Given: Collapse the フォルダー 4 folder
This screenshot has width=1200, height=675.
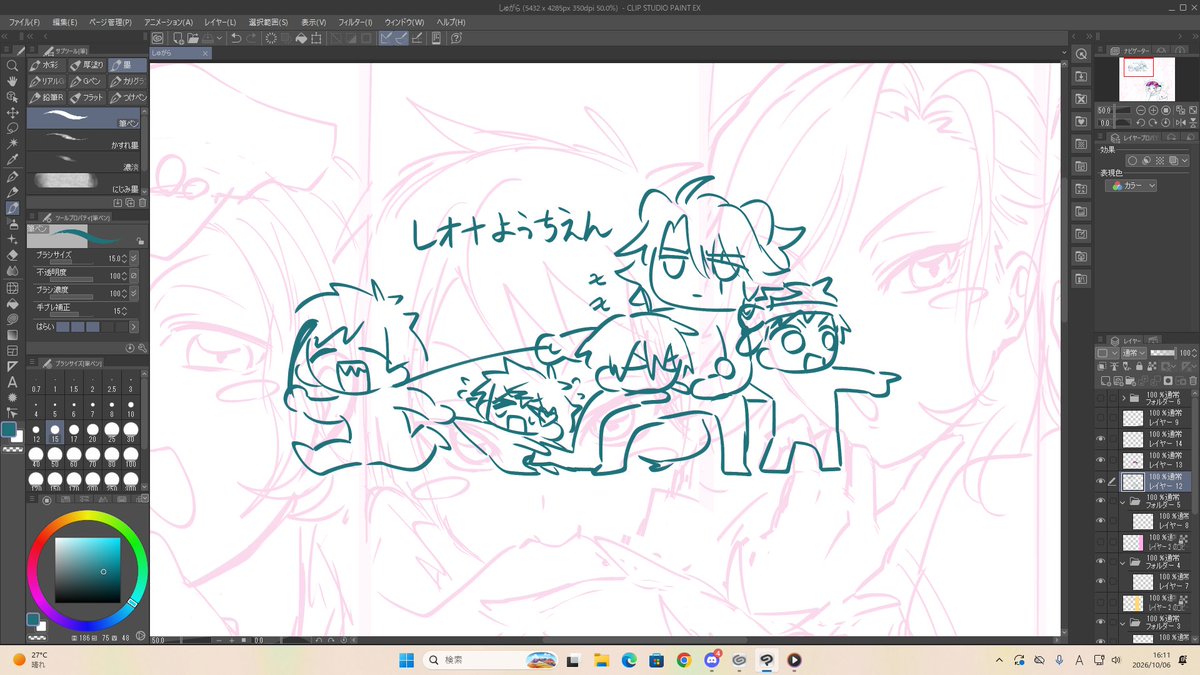Looking at the screenshot, I should pos(1124,561).
